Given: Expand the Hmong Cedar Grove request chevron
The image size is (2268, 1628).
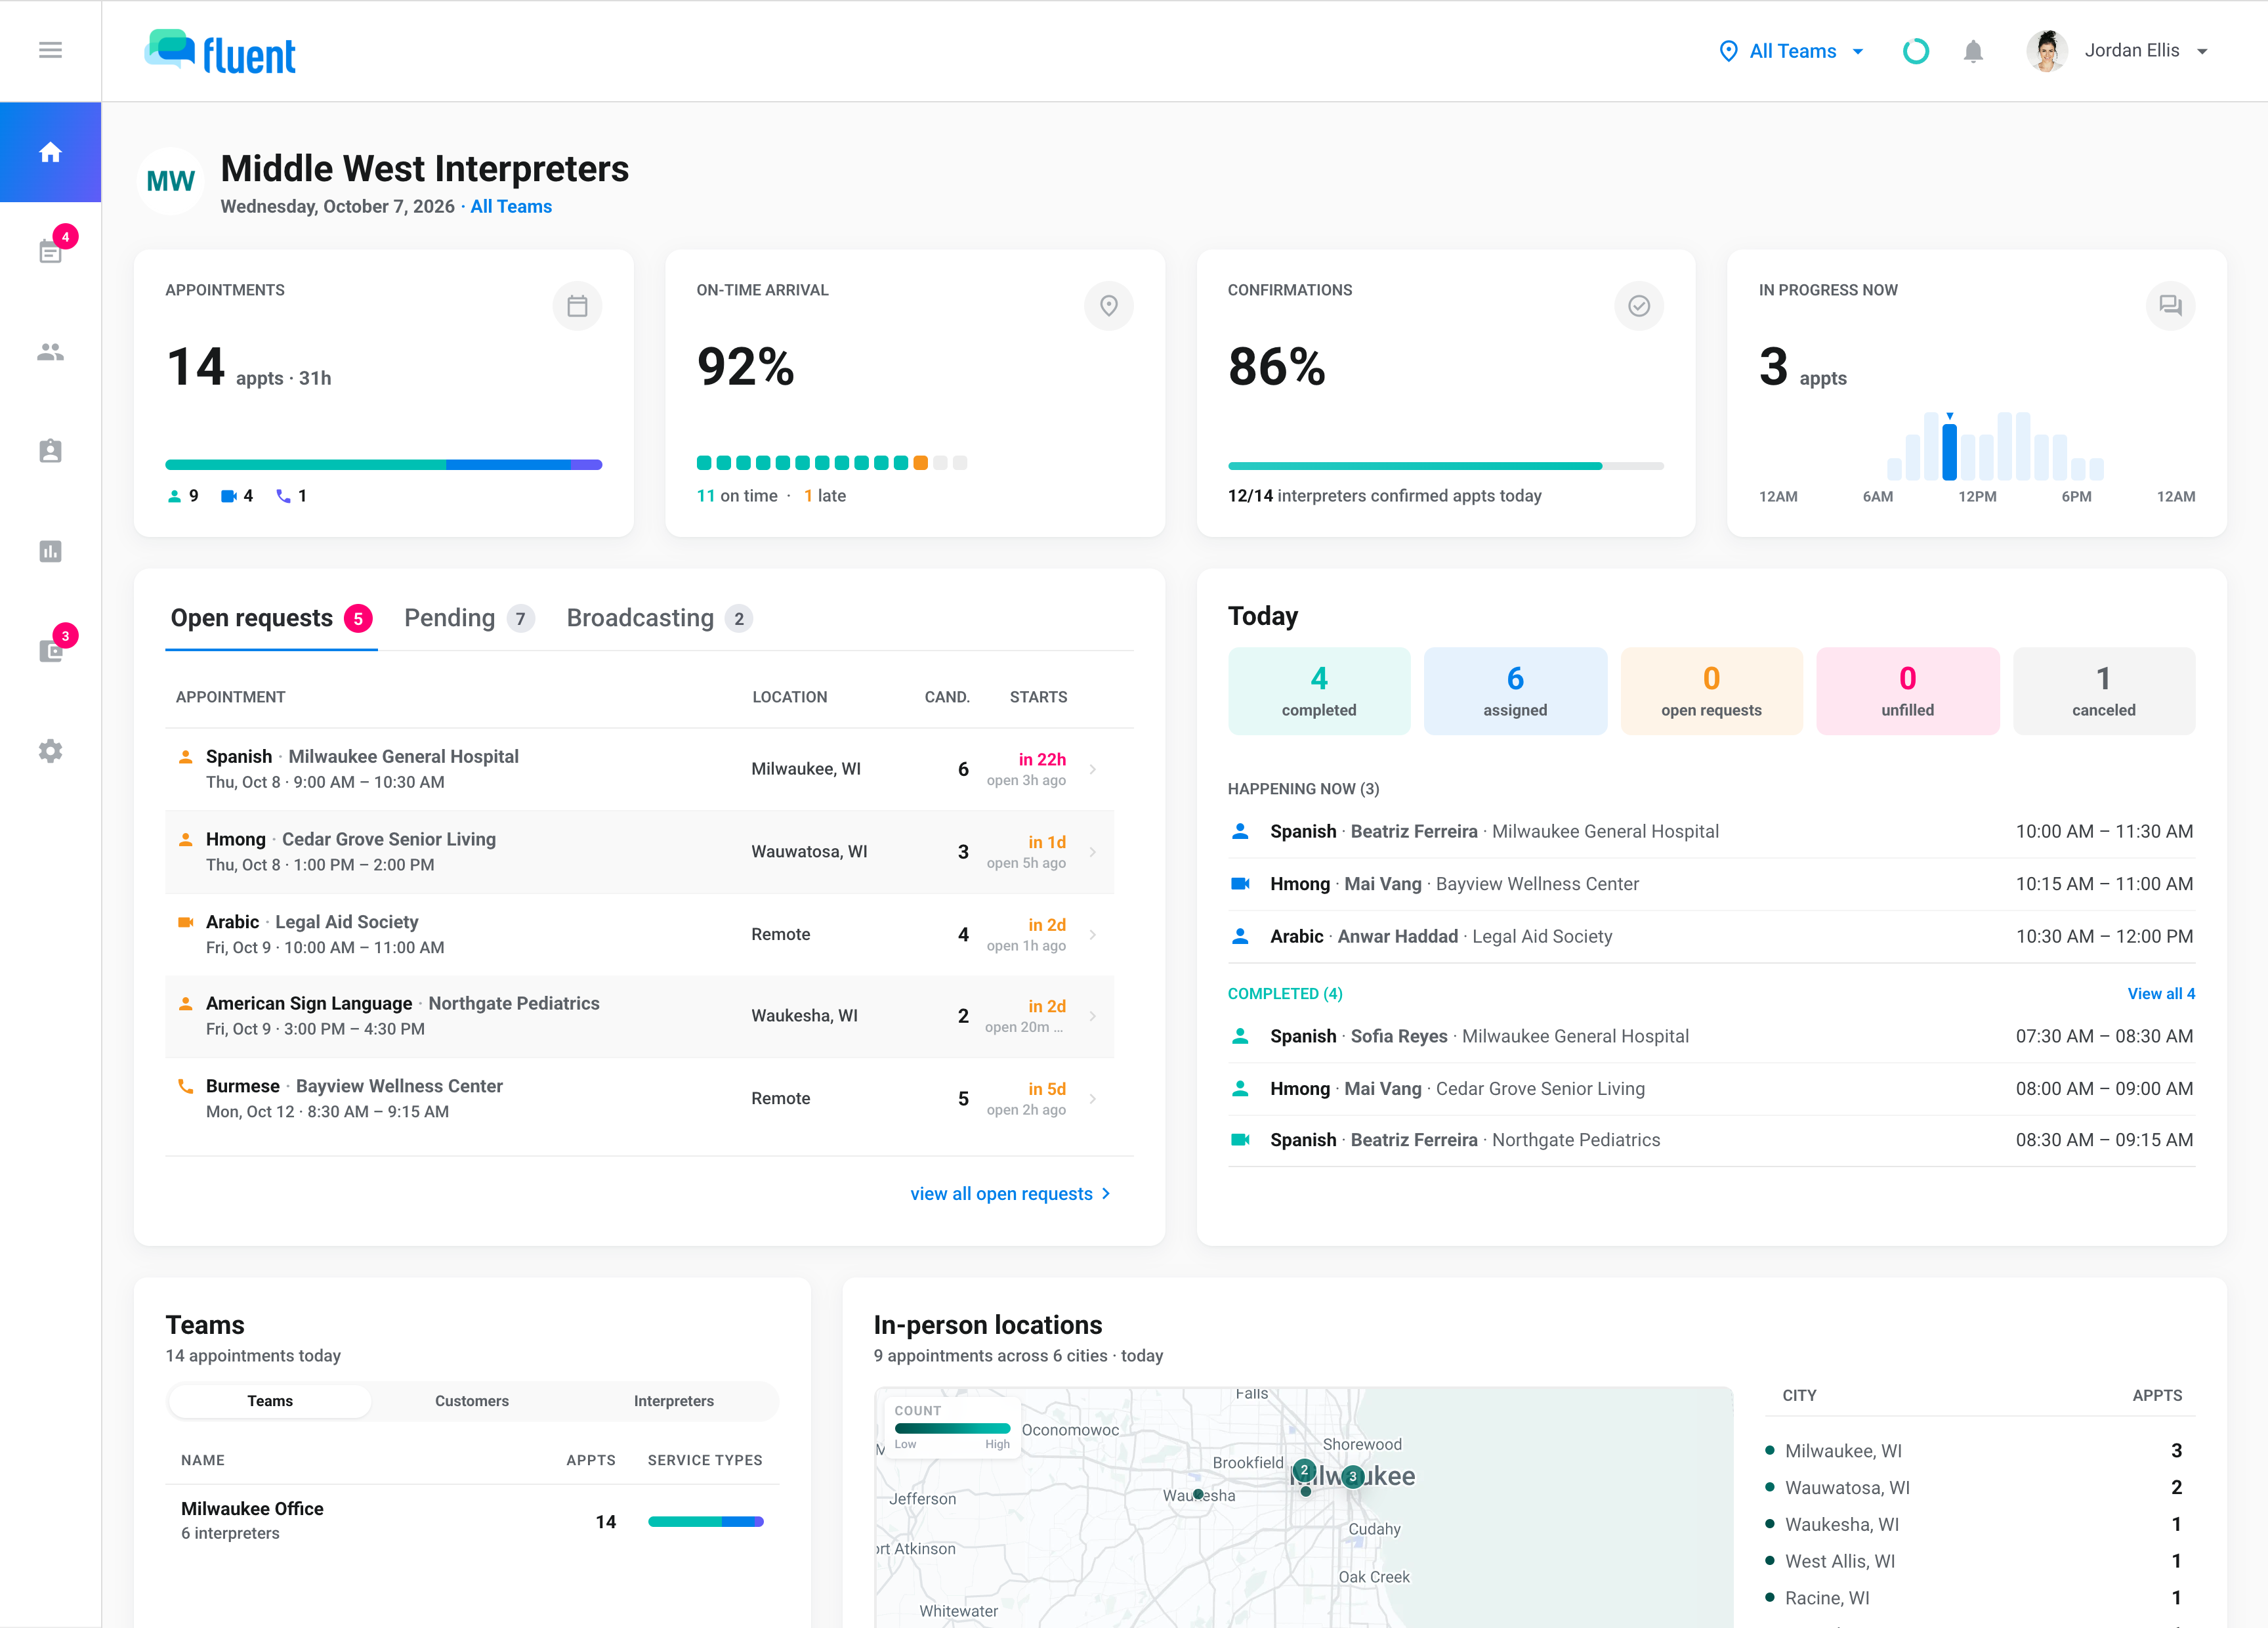Looking at the screenshot, I should 1092,852.
